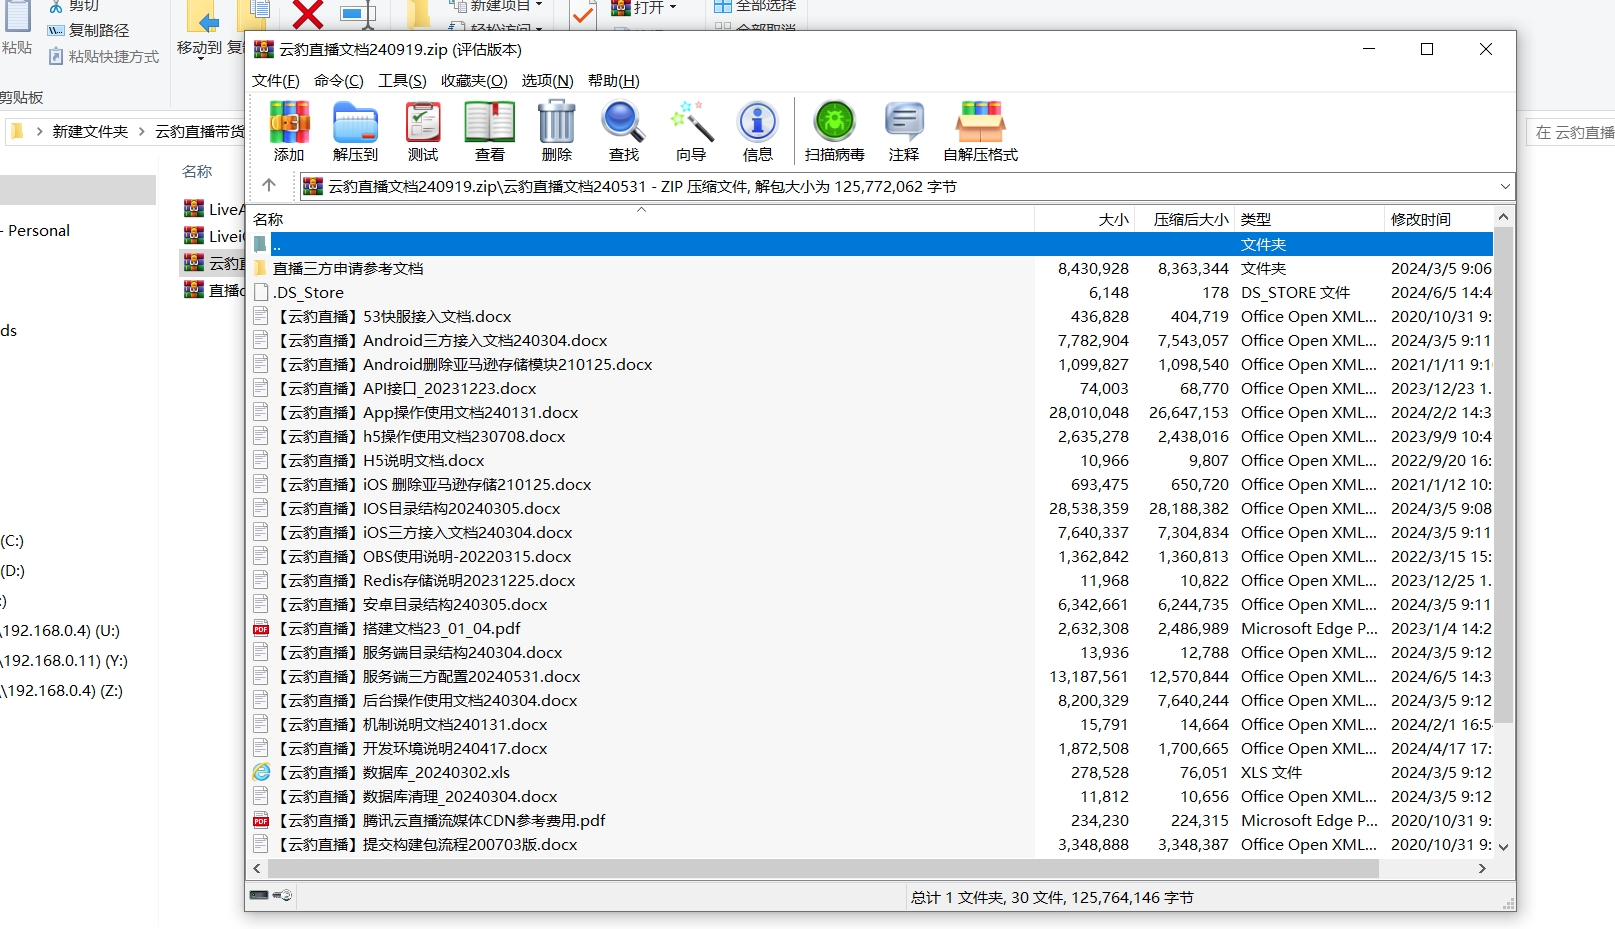Click the 解压到 (Extract to) icon

tap(355, 131)
